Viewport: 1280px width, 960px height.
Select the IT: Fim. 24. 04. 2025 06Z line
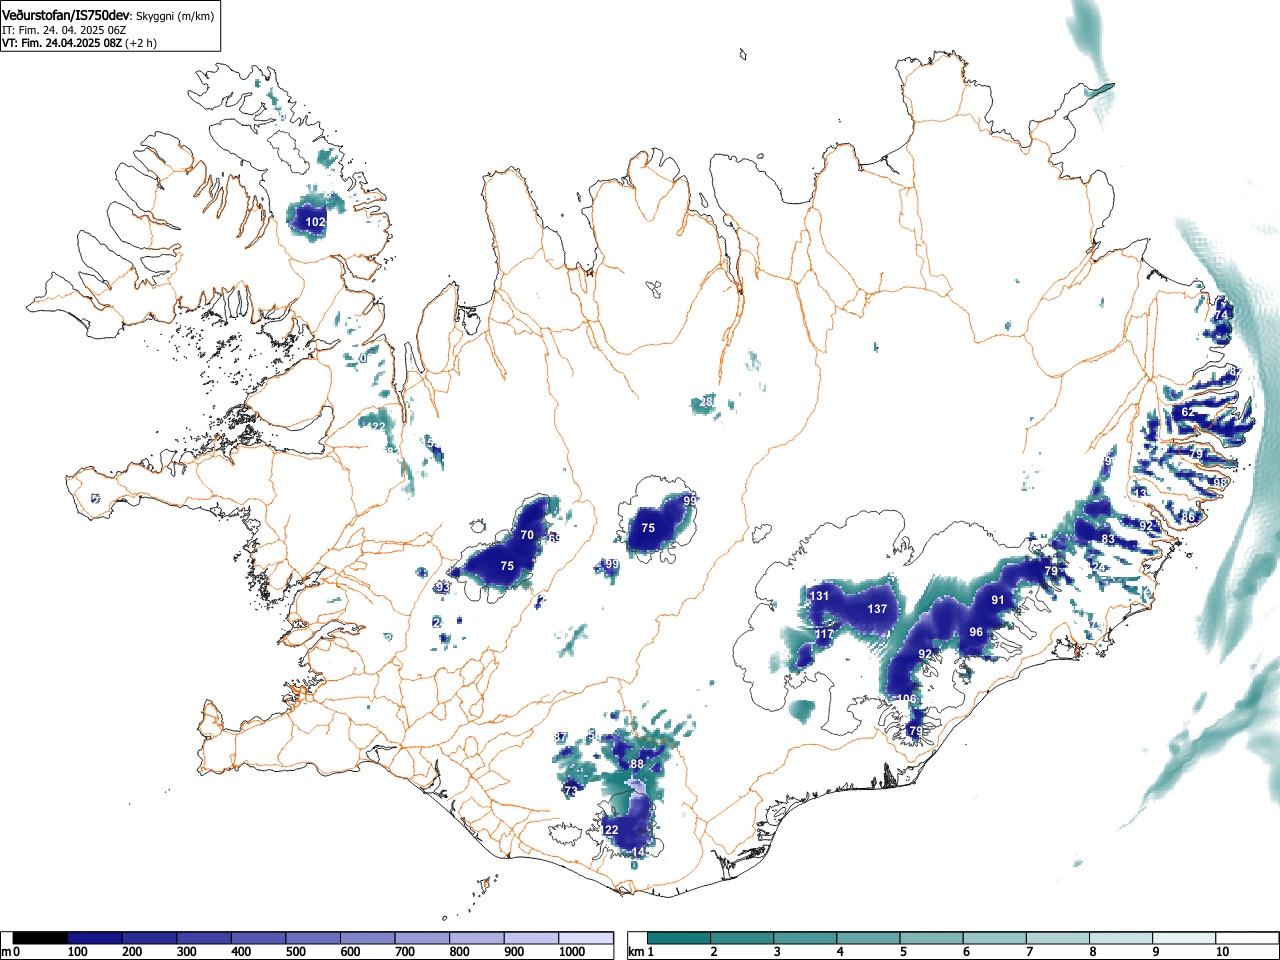(x=64, y=30)
